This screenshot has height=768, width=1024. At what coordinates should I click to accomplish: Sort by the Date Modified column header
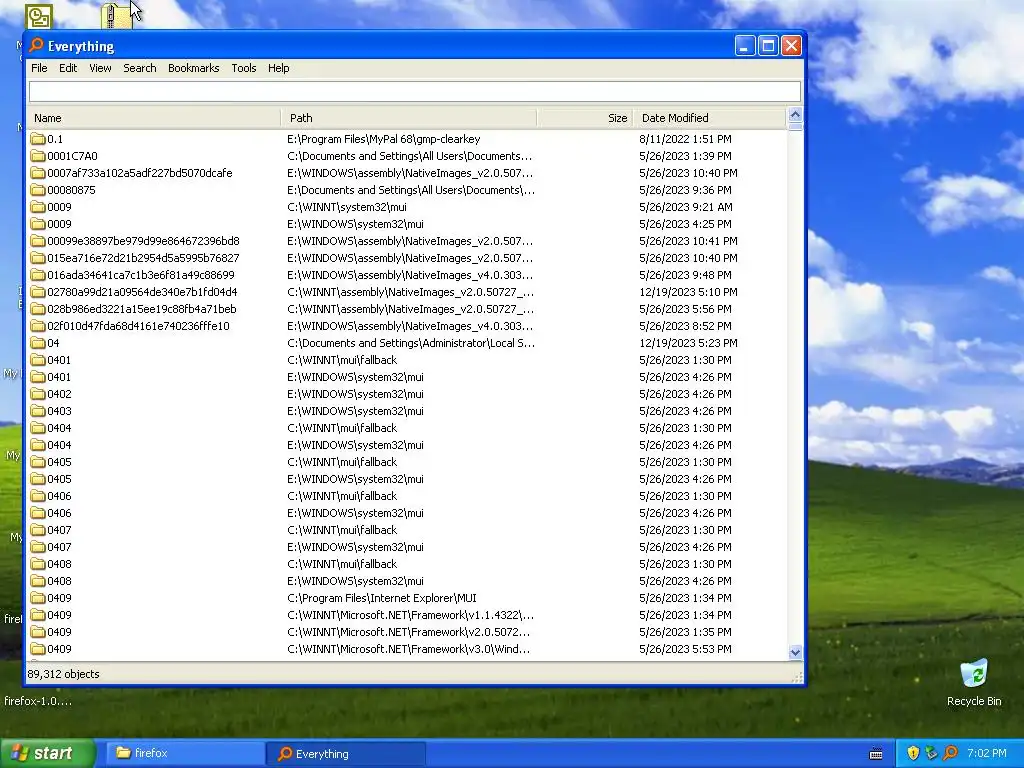pyautogui.click(x=710, y=118)
